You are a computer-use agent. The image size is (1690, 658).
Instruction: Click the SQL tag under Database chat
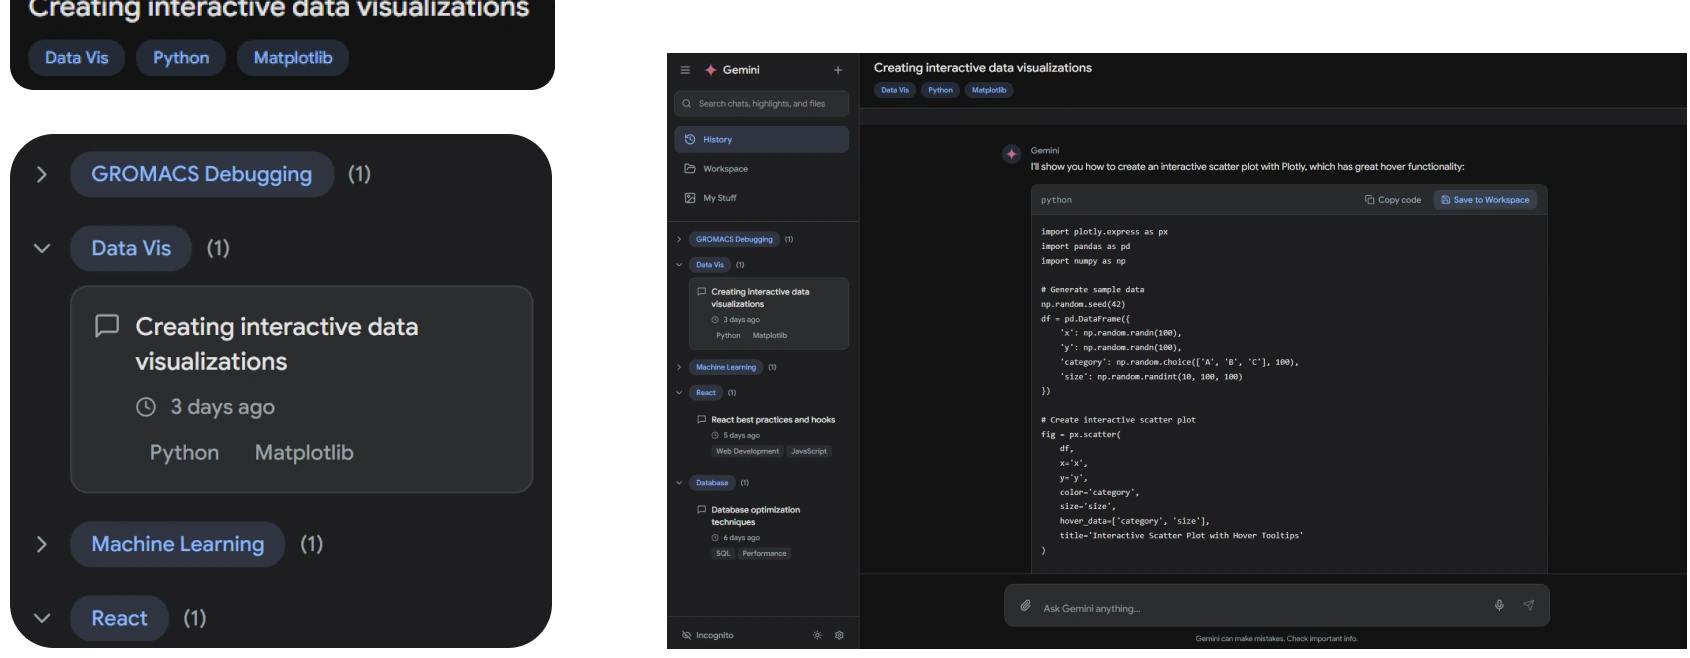(723, 553)
